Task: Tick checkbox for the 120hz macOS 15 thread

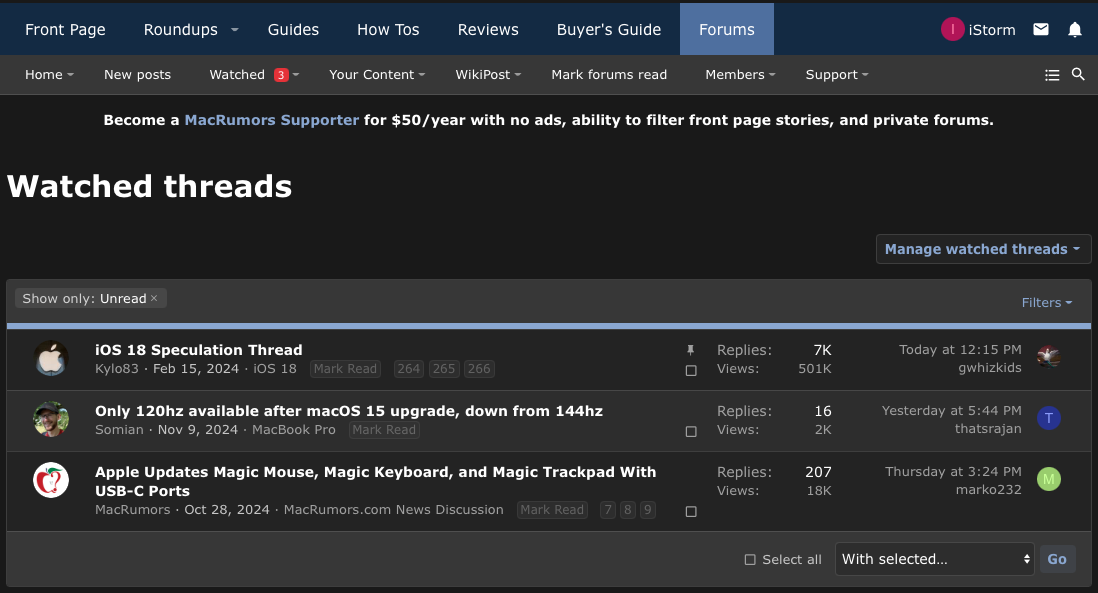Action: pyautogui.click(x=691, y=431)
